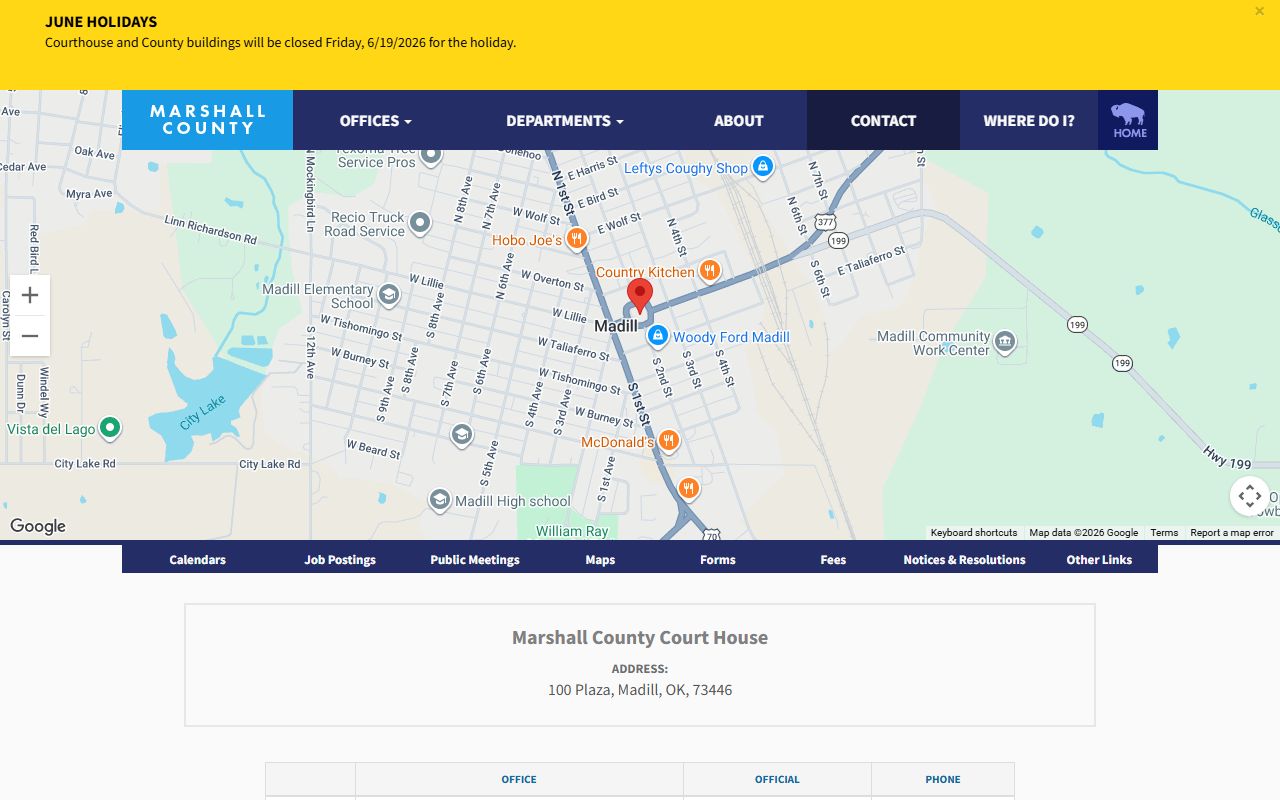The width and height of the screenshot is (1280, 800).
Task: Open the Contact menu item
Action: tap(883, 121)
